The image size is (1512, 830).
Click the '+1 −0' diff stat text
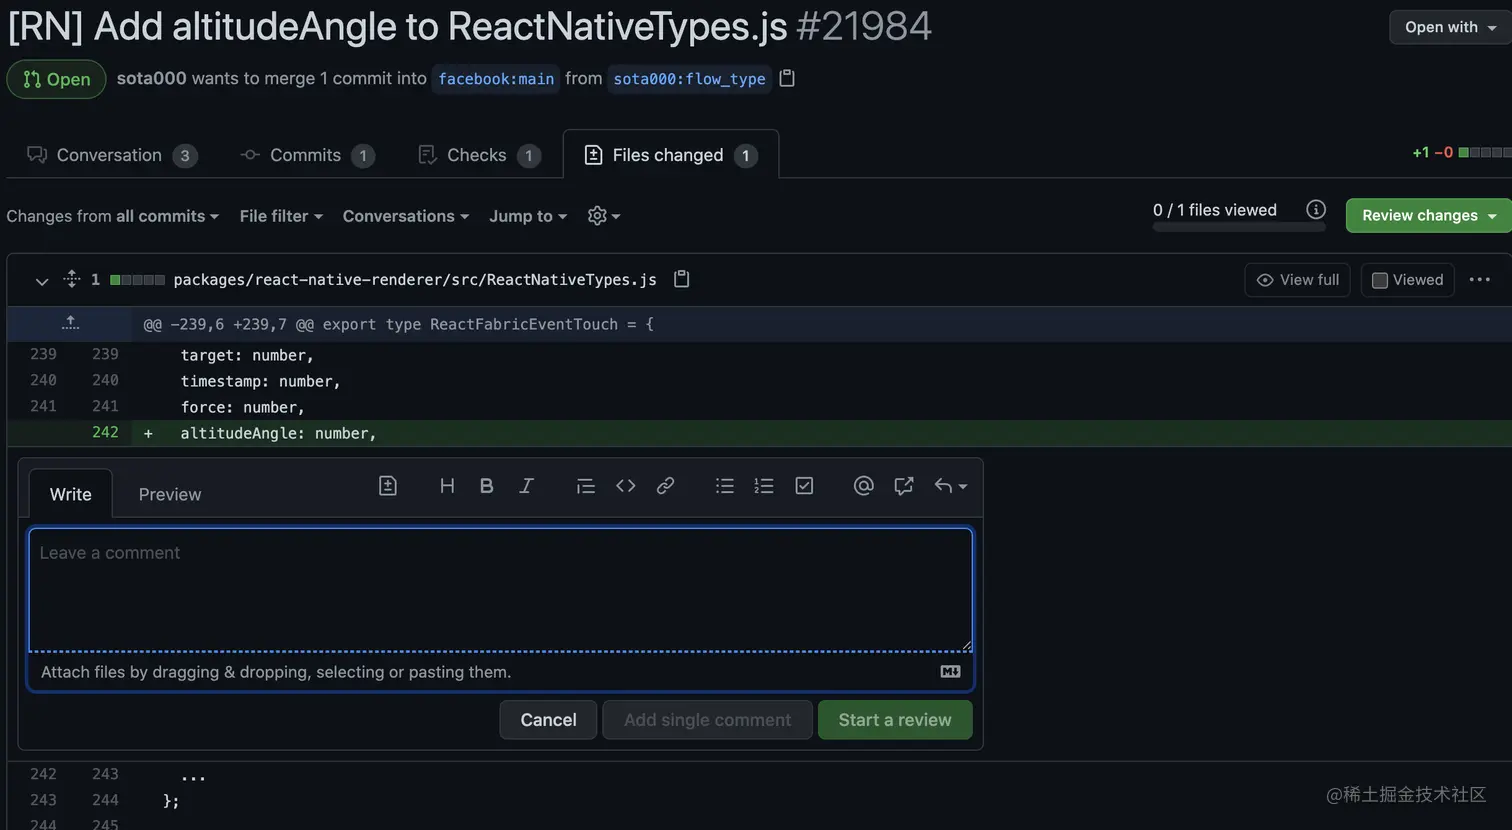click(x=1432, y=153)
